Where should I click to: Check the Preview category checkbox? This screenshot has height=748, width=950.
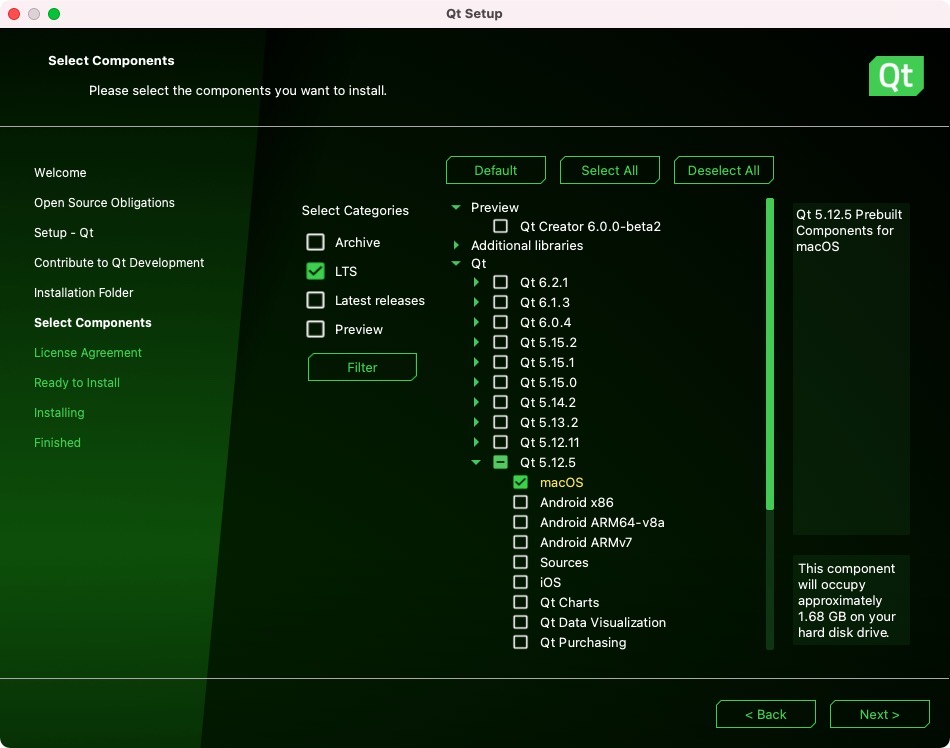coord(316,329)
